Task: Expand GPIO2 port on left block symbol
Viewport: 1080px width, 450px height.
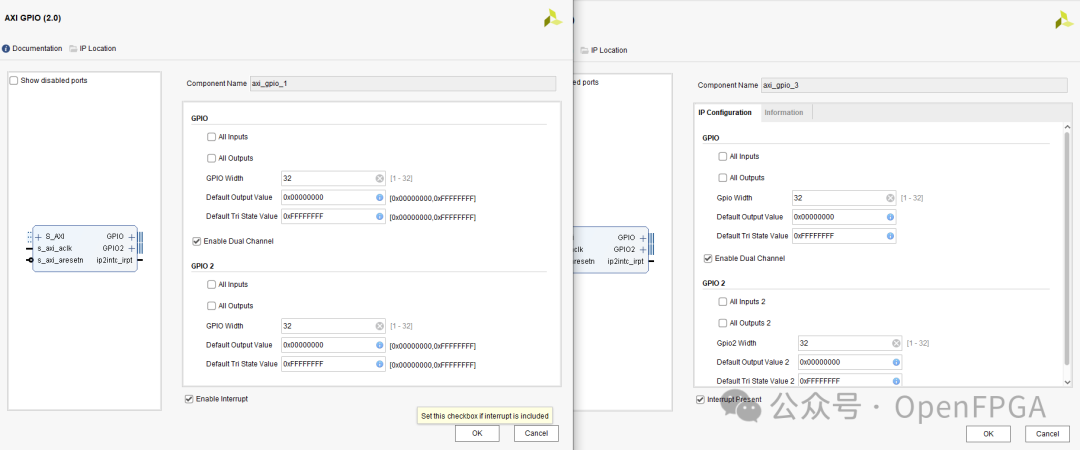Action: click(x=131, y=248)
